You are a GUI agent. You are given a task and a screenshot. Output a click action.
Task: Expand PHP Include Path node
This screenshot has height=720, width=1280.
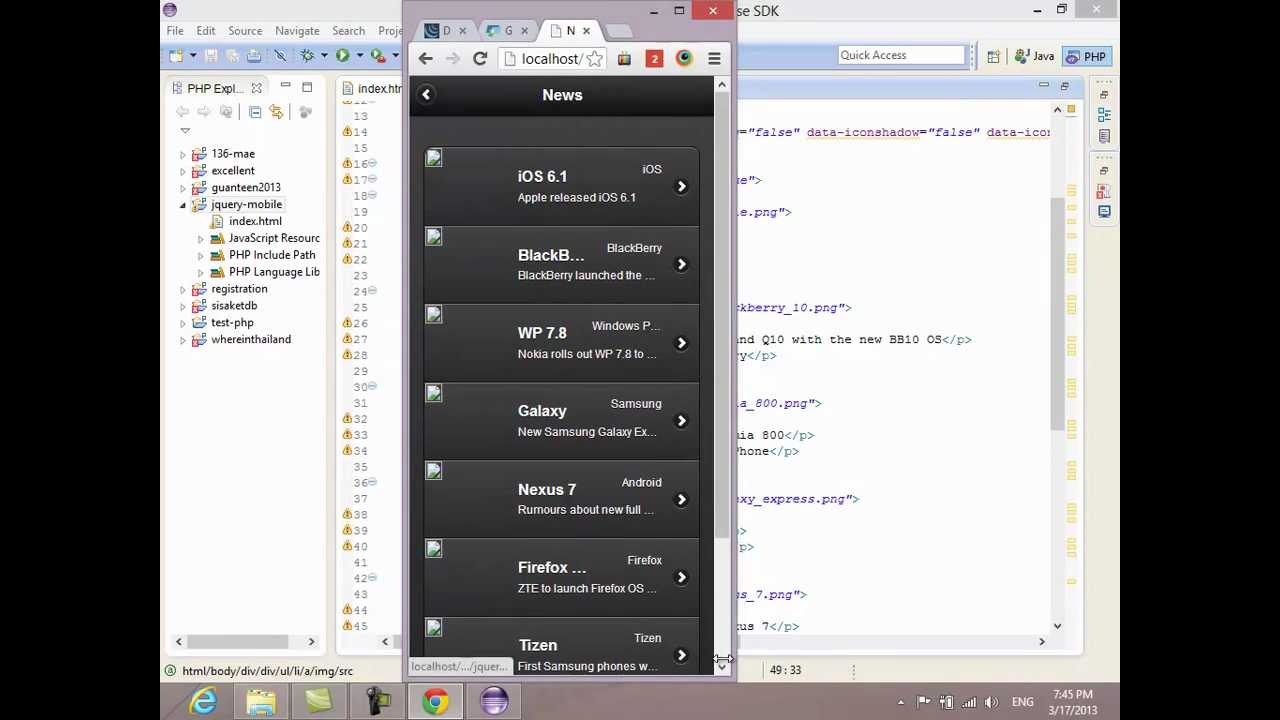point(200,256)
